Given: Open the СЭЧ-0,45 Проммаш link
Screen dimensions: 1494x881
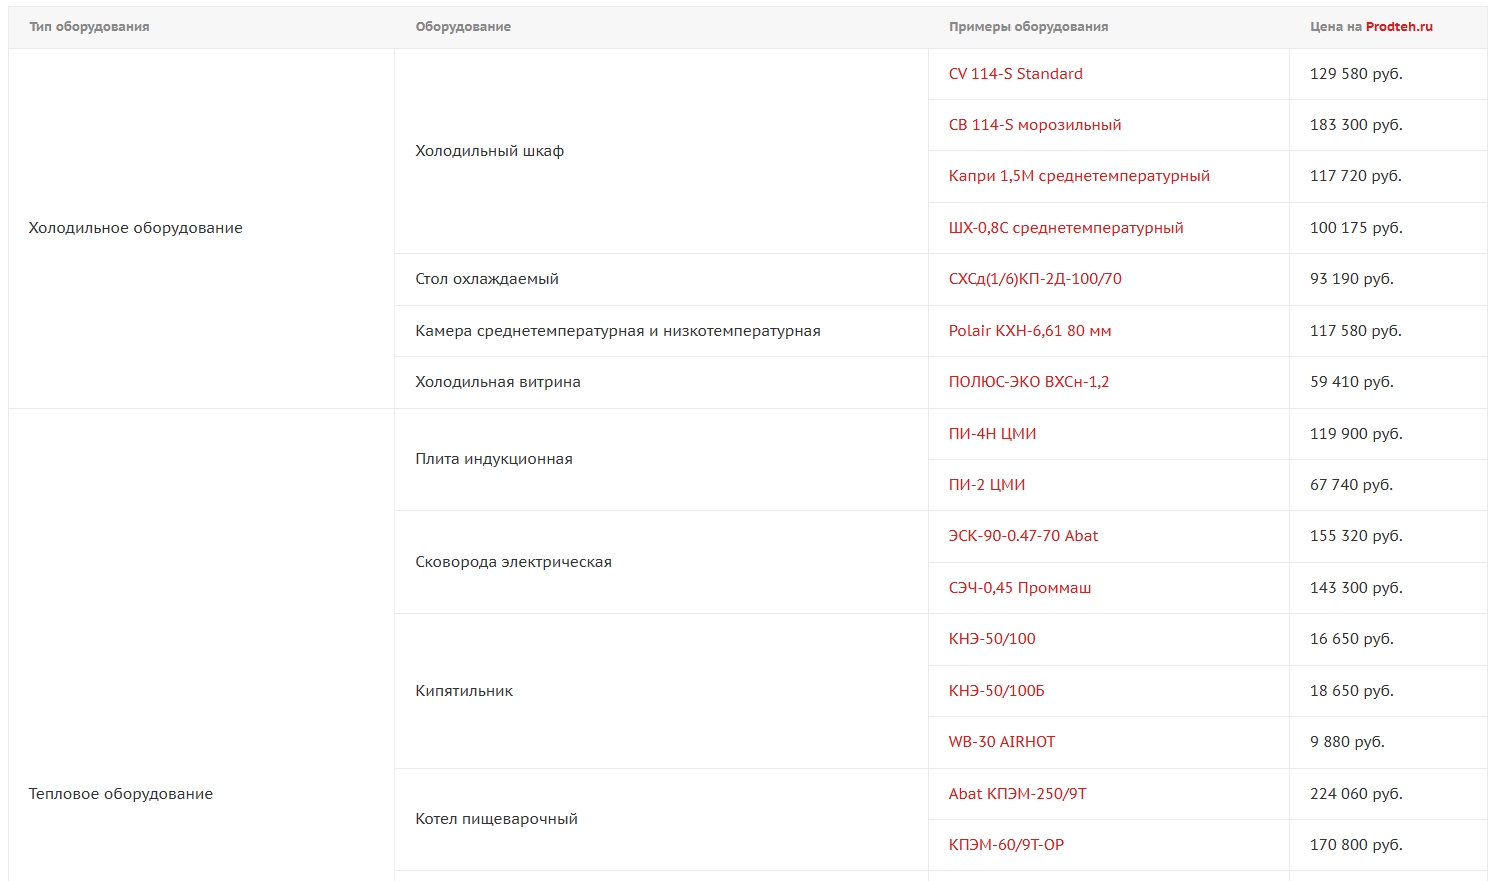Looking at the screenshot, I should click(x=1019, y=588).
